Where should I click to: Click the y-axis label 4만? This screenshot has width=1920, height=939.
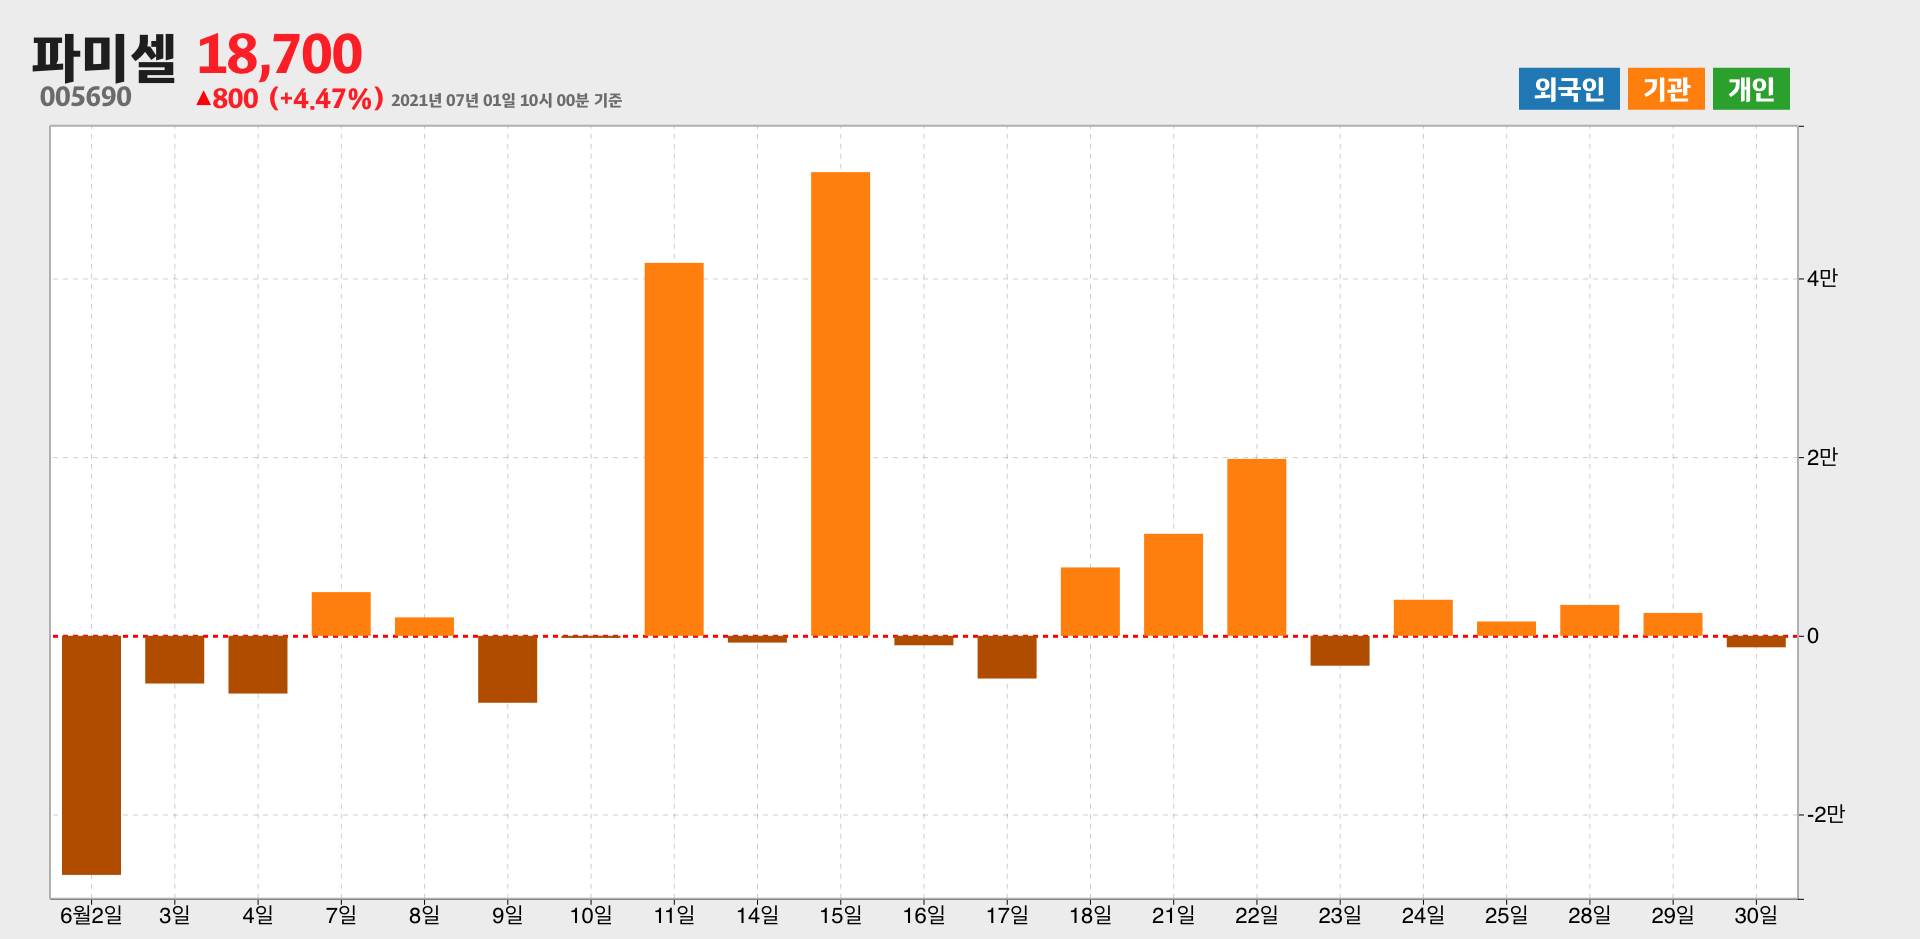tap(1822, 278)
